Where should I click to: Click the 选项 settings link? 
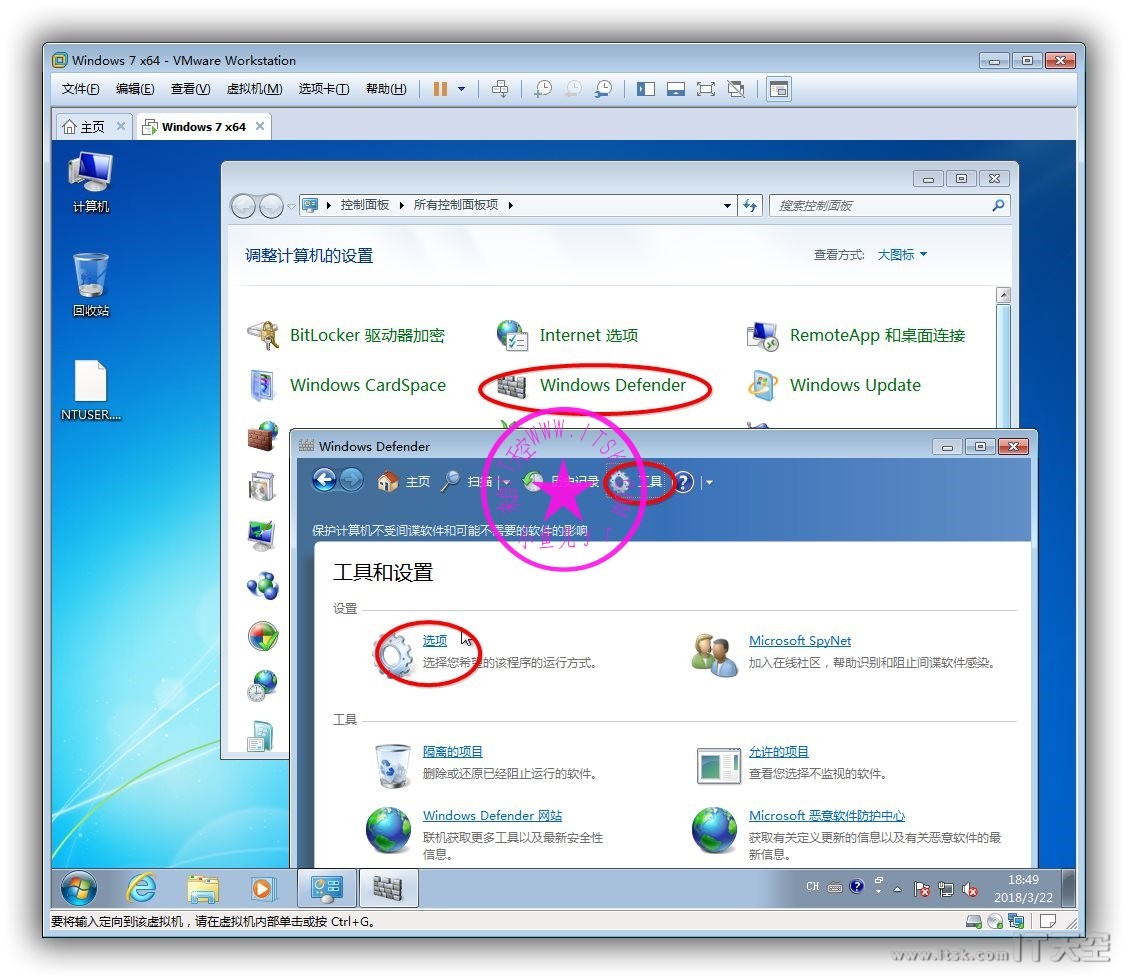[434, 641]
